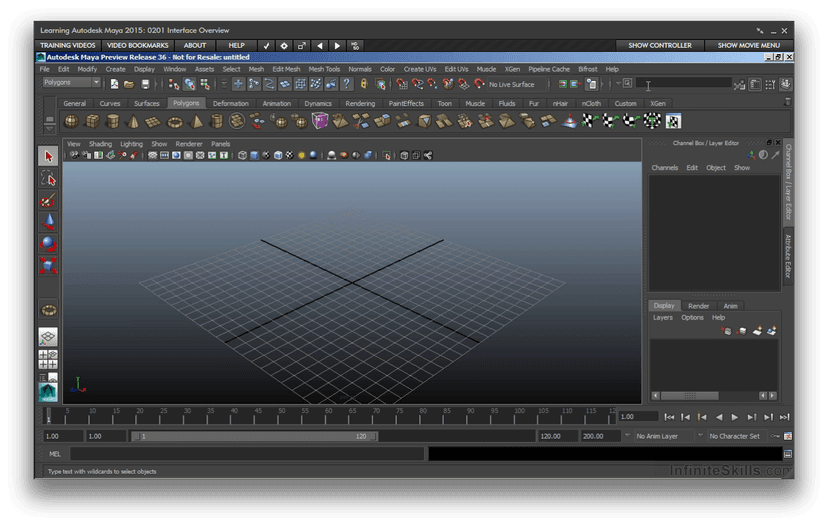Click the checkerboard UV icon at shelf end
This screenshot has width=828, height=526.
click(673, 121)
